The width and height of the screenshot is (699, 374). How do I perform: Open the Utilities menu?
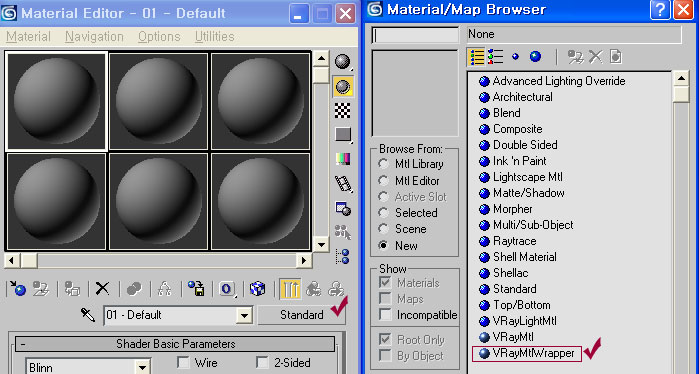click(x=214, y=37)
